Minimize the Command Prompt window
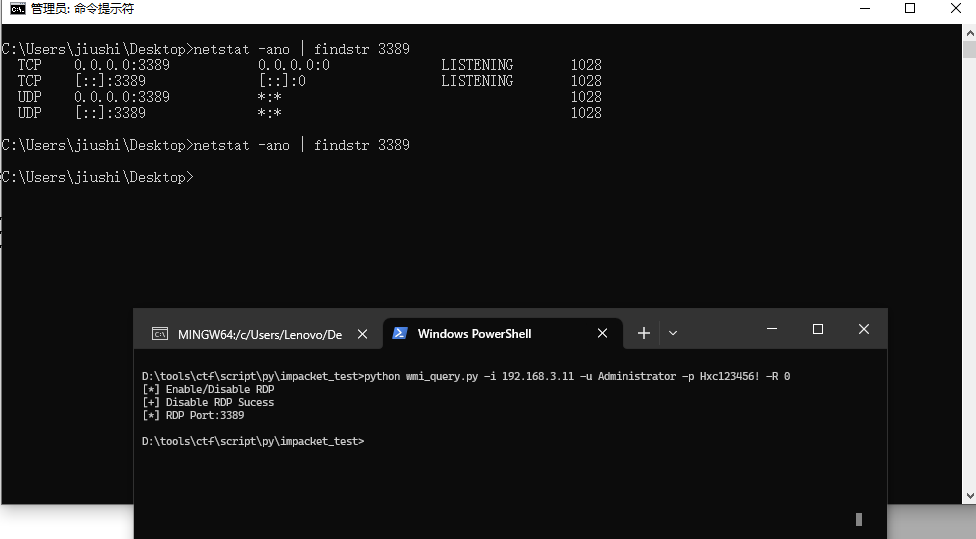The image size is (976, 539). [x=865, y=9]
